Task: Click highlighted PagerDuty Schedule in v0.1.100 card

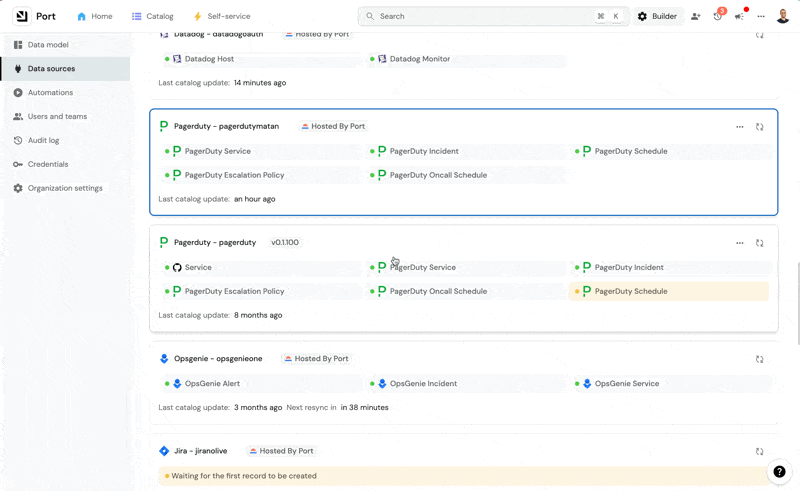Action: pyautogui.click(x=669, y=291)
